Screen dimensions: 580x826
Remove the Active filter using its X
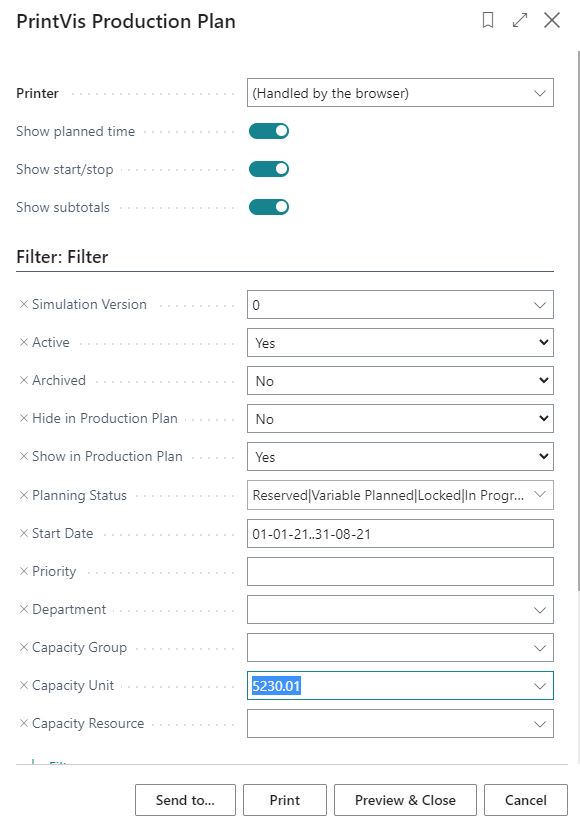click(24, 342)
